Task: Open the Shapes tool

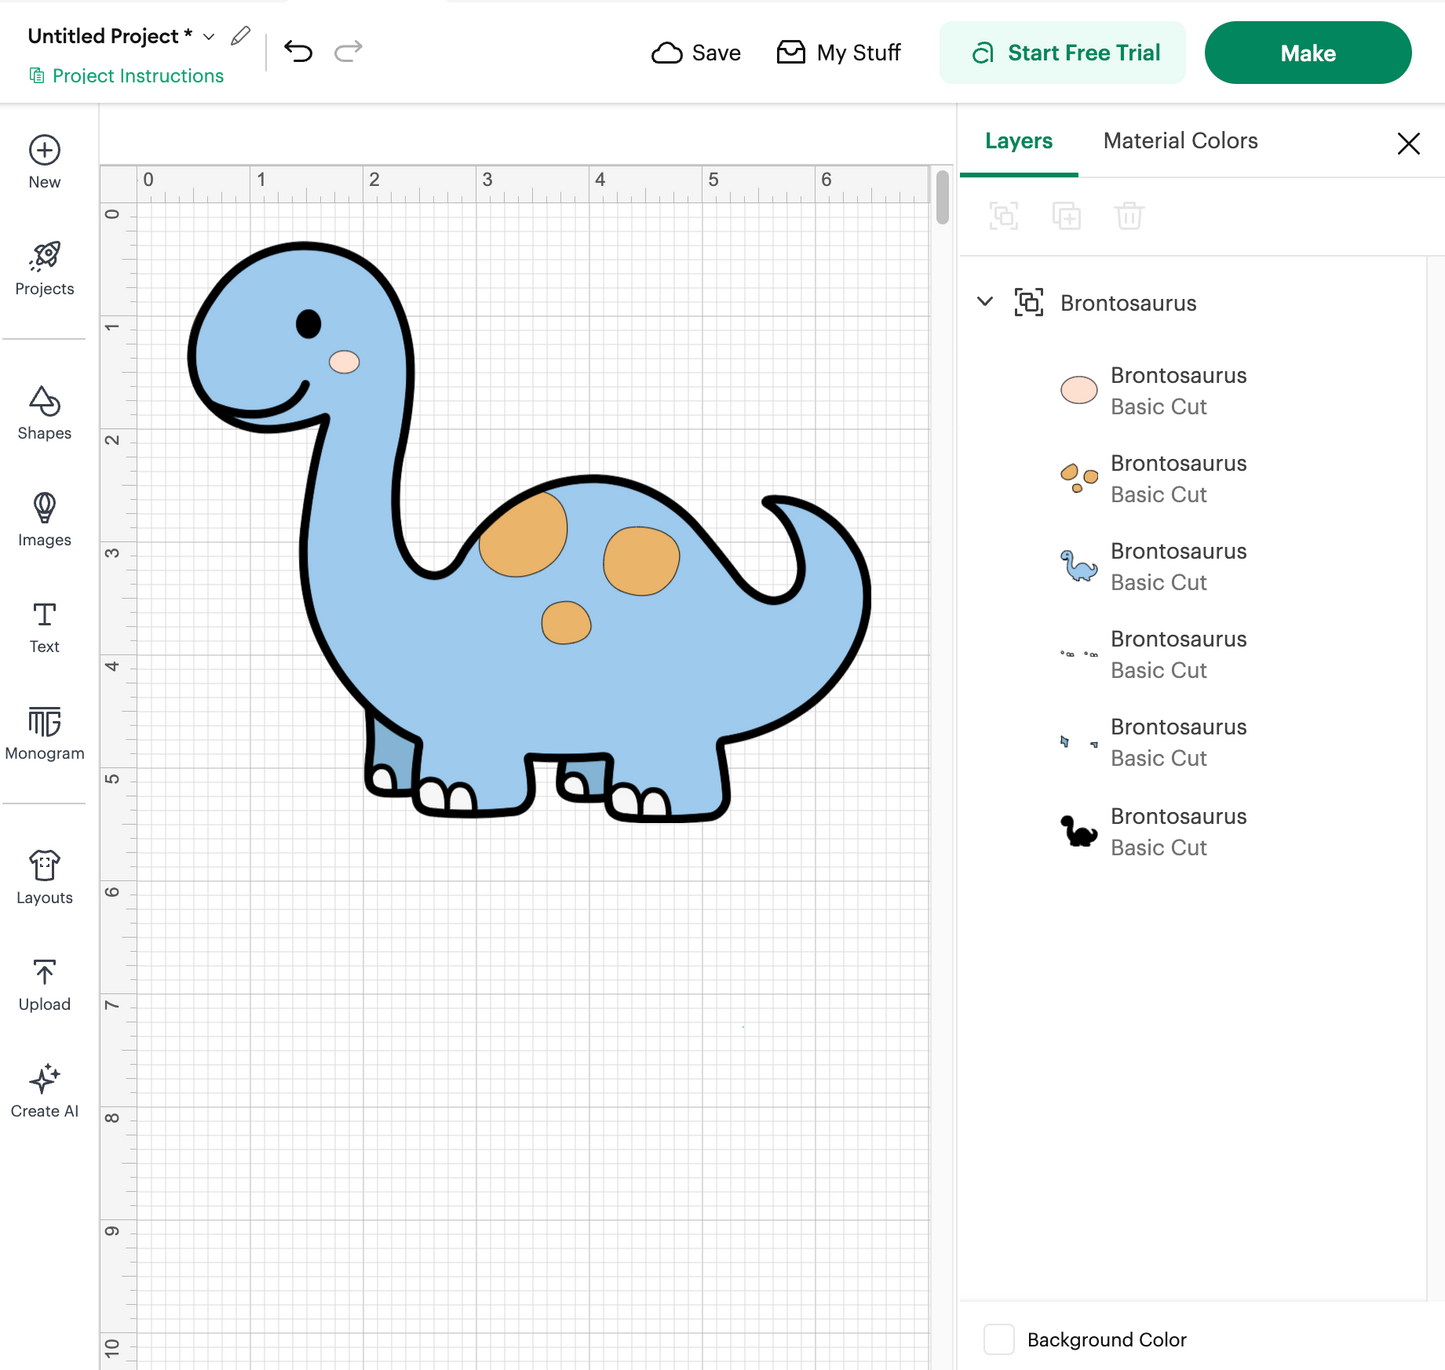Action: tap(44, 413)
